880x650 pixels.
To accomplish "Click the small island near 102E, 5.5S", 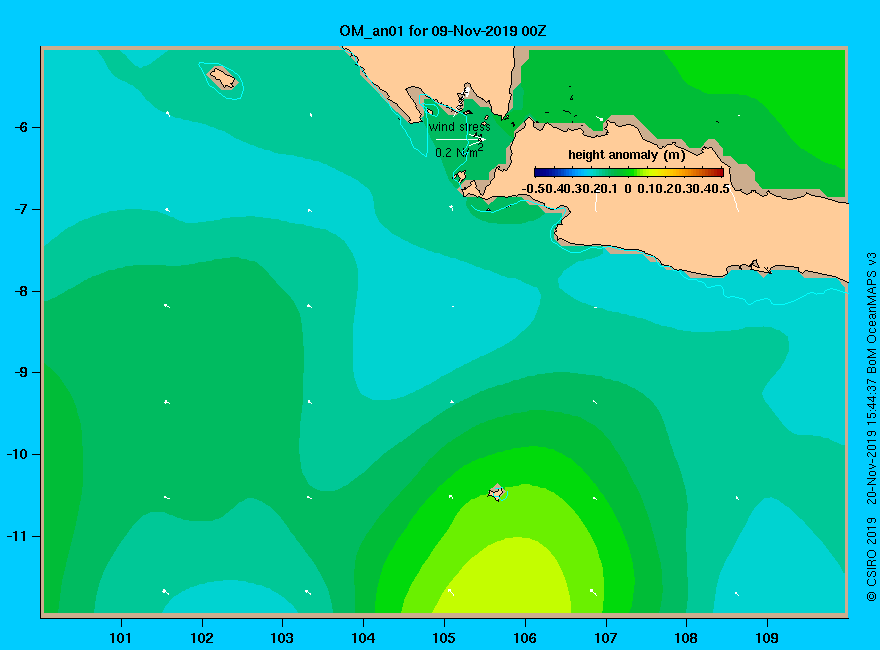I will click(223, 78).
